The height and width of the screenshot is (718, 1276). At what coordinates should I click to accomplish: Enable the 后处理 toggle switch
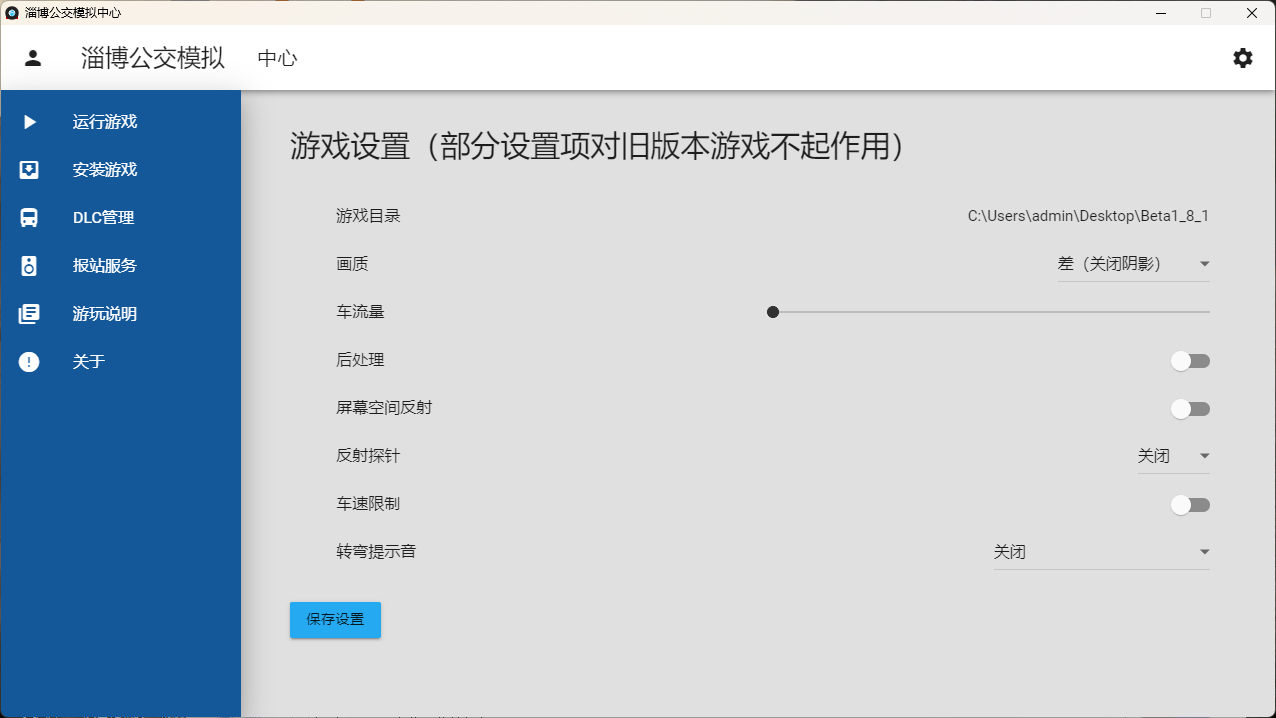(1190, 361)
